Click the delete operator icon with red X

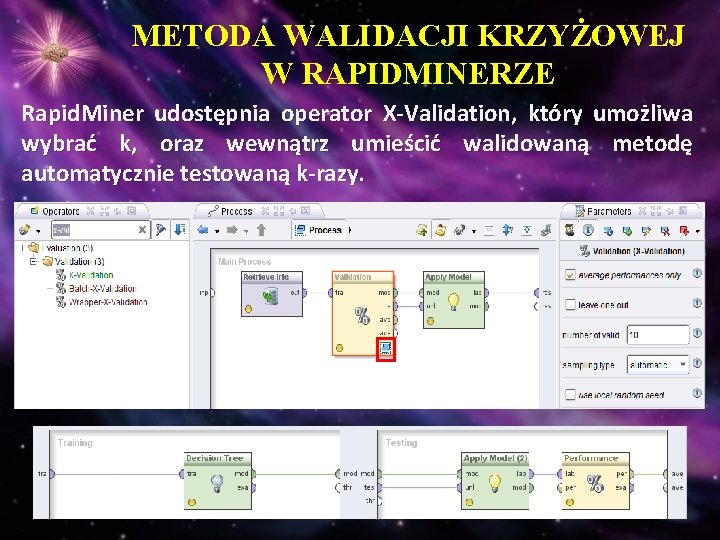click(x=665, y=231)
